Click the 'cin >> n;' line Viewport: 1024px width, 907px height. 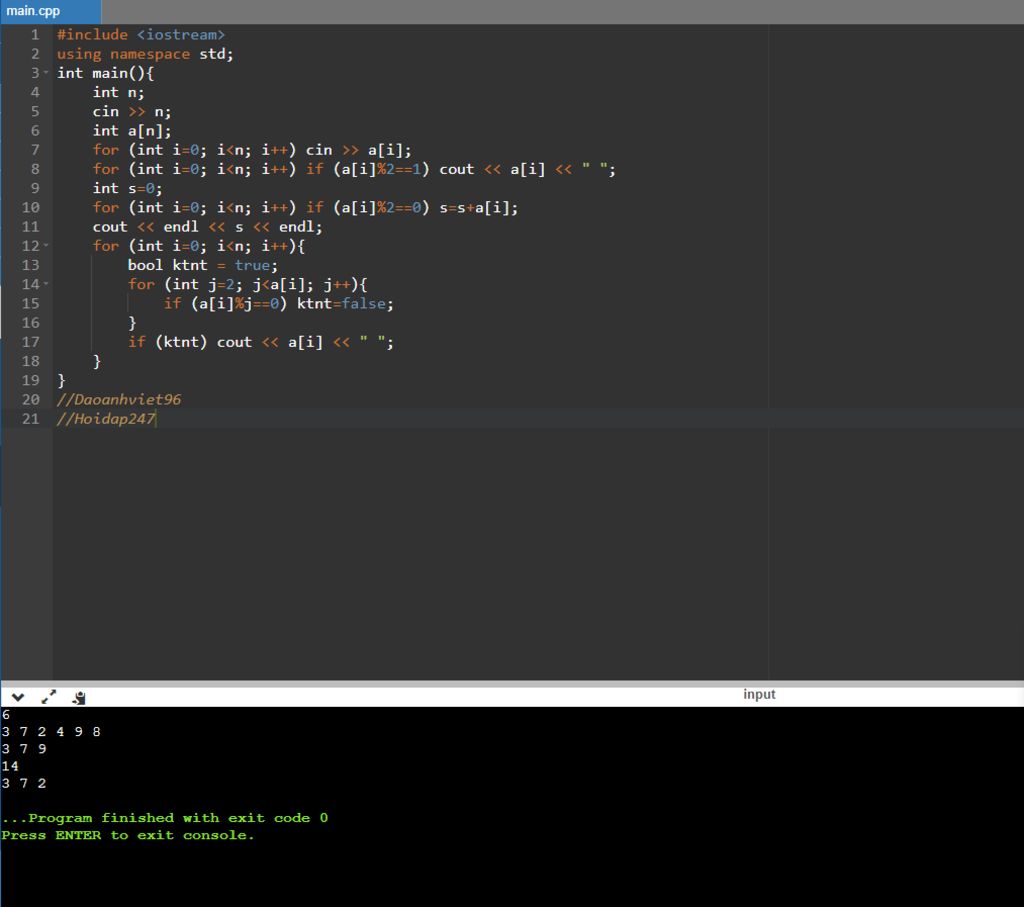[x=131, y=112]
